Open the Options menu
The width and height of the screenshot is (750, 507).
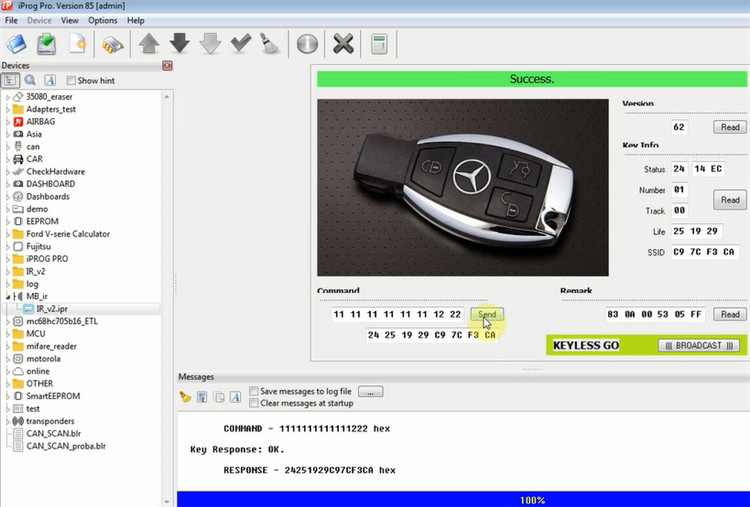click(103, 21)
